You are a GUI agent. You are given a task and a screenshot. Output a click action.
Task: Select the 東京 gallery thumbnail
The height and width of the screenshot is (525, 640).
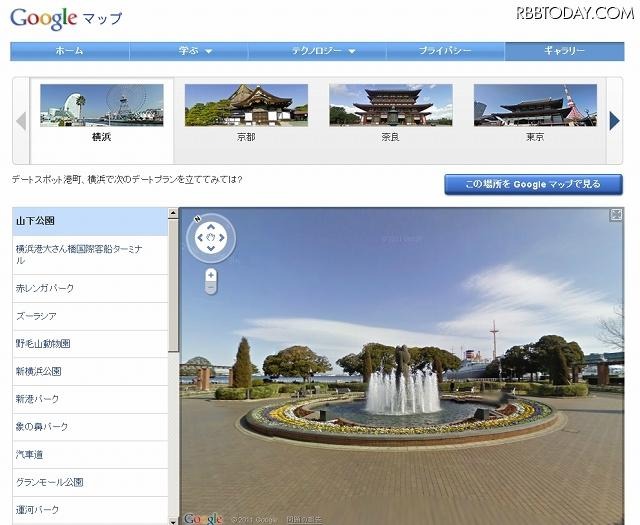point(535,105)
